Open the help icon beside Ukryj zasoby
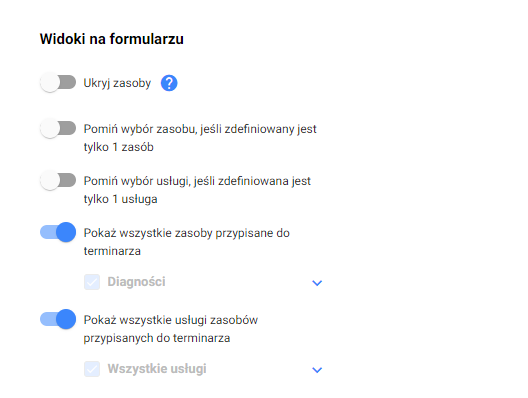The image size is (528, 398). [x=169, y=83]
